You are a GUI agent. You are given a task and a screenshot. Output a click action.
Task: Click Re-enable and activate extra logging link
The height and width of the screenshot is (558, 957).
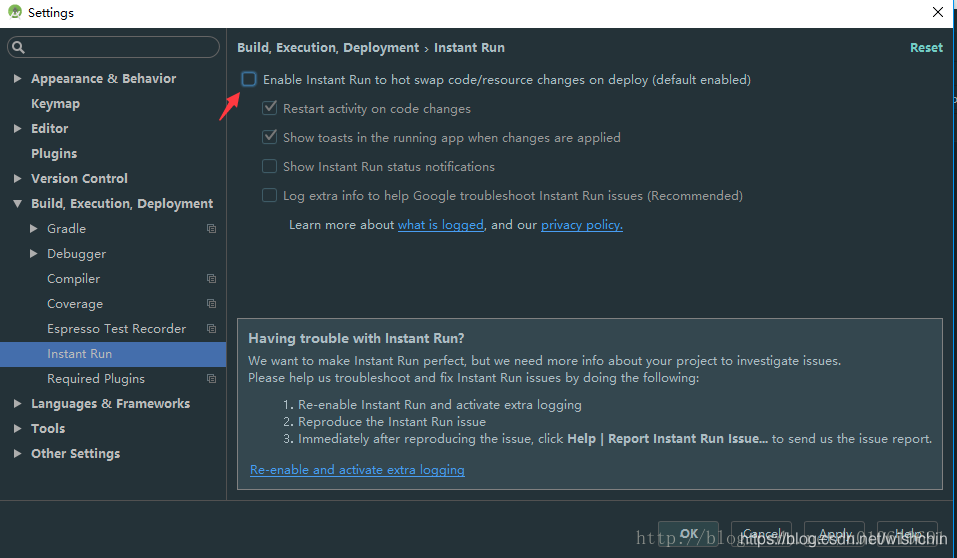point(357,469)
